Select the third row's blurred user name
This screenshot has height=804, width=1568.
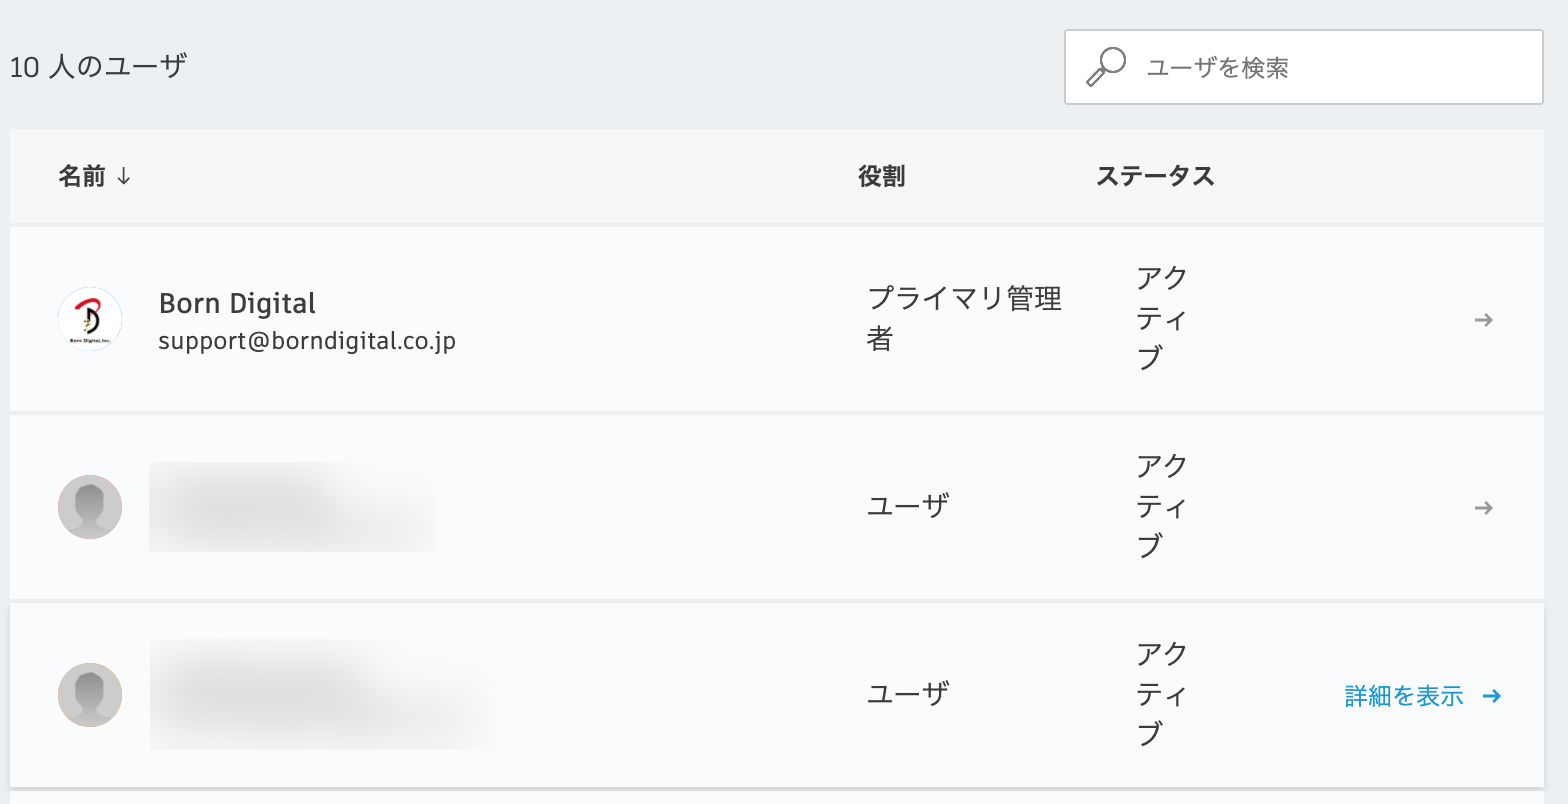pyautogui.click(x=322, y=695)
